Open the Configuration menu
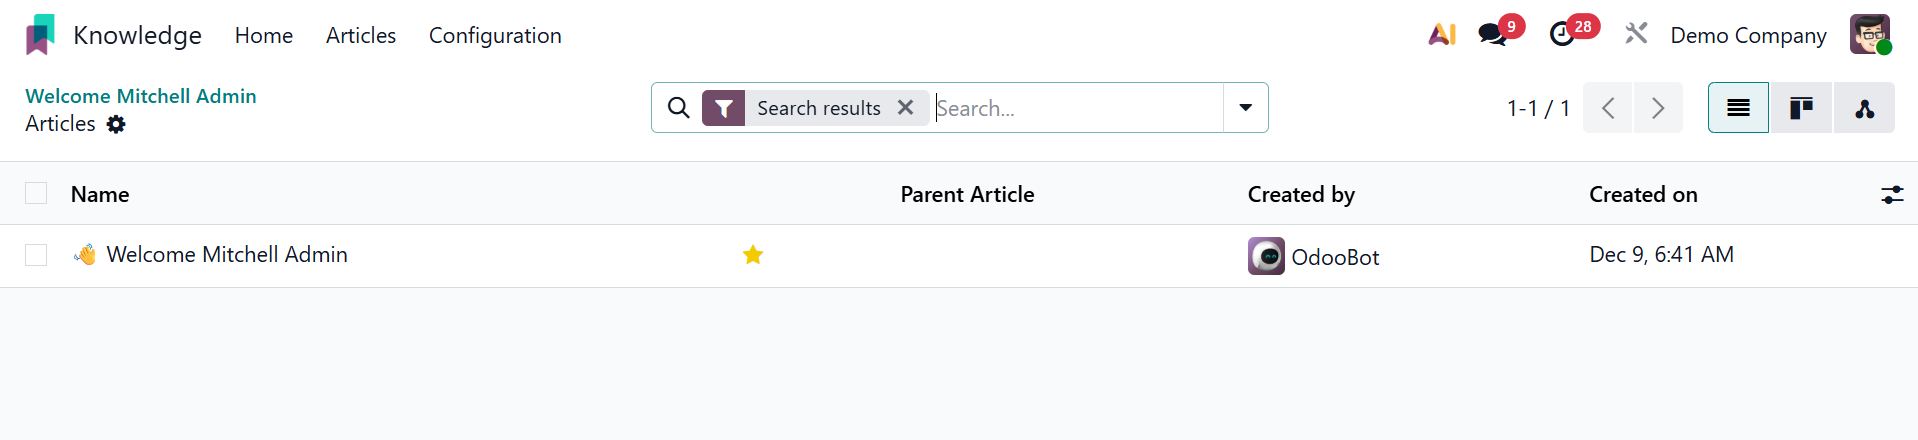 (x=495, y=36)
